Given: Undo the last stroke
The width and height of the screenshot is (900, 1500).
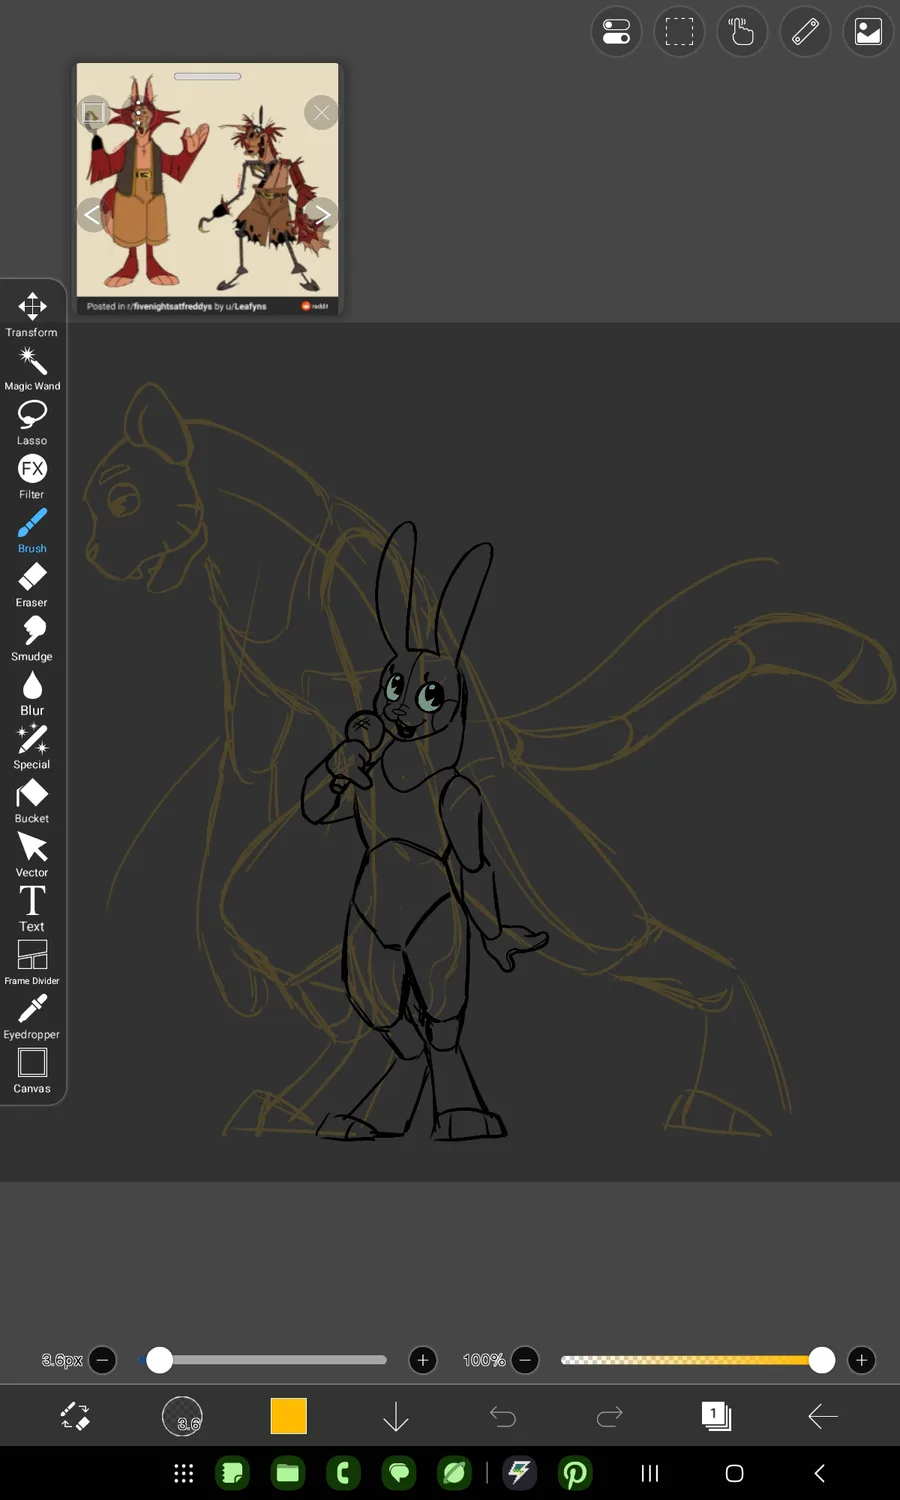Looking at the screenshot, I should [503, 1416].
